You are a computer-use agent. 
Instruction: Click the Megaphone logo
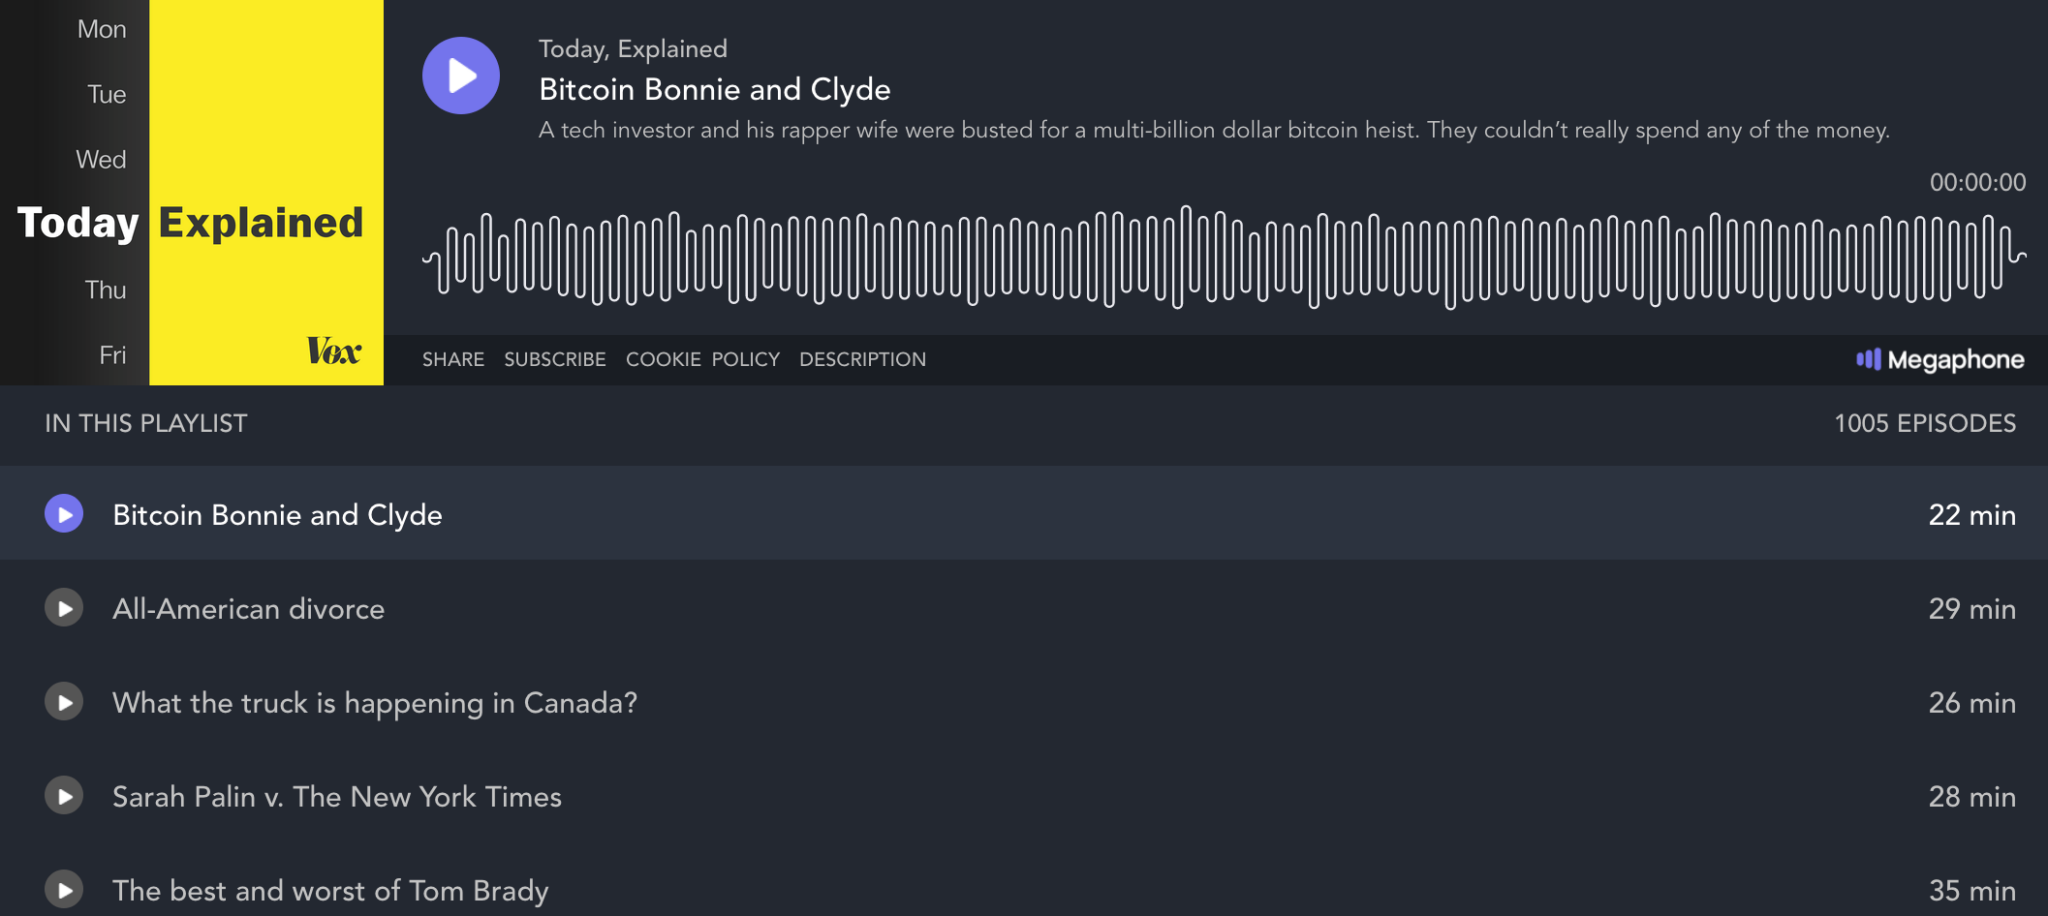[x=1939, y=359]
